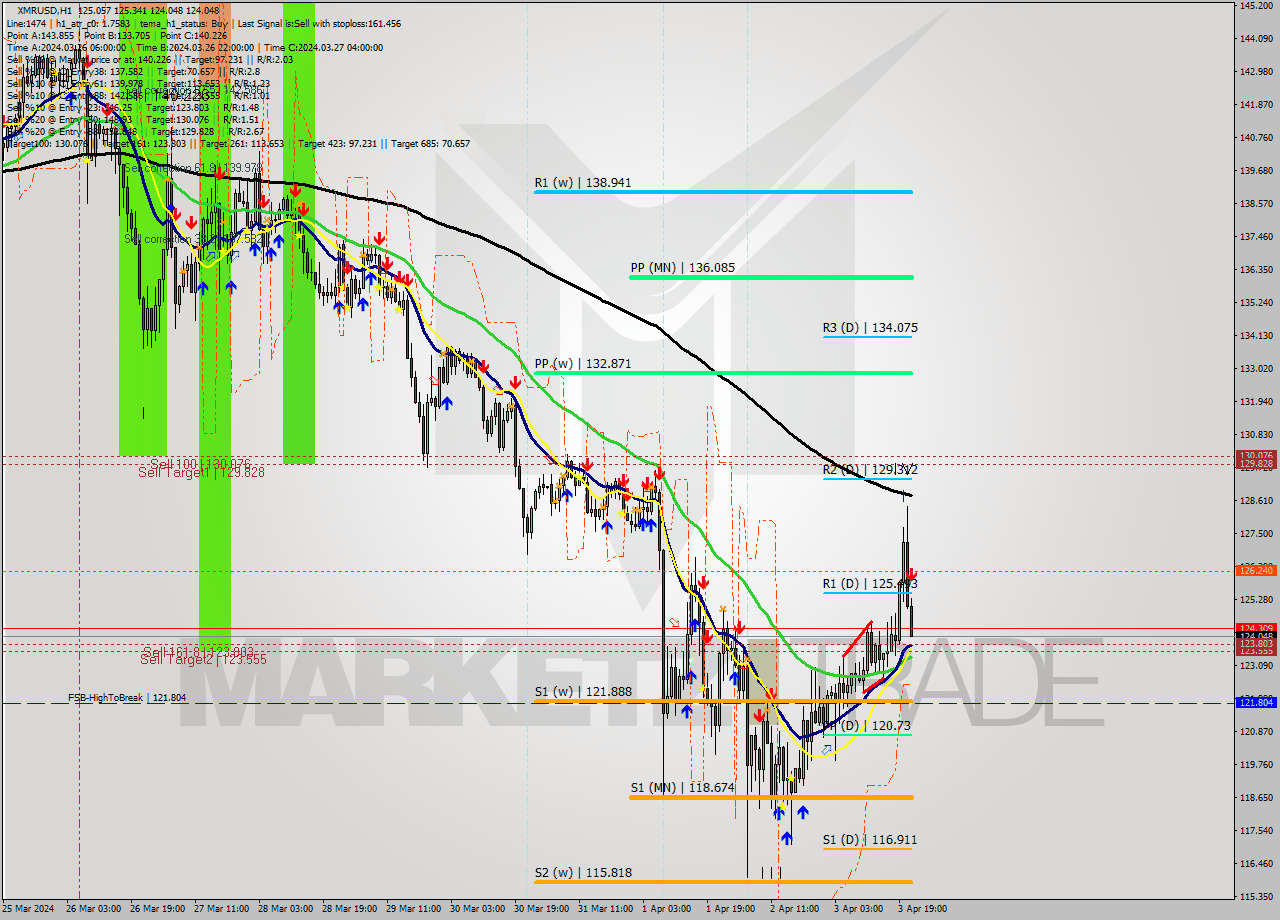Click the '26 Mar 19:00' time label
Screen dimensions: 1280x920
[157, 910]
